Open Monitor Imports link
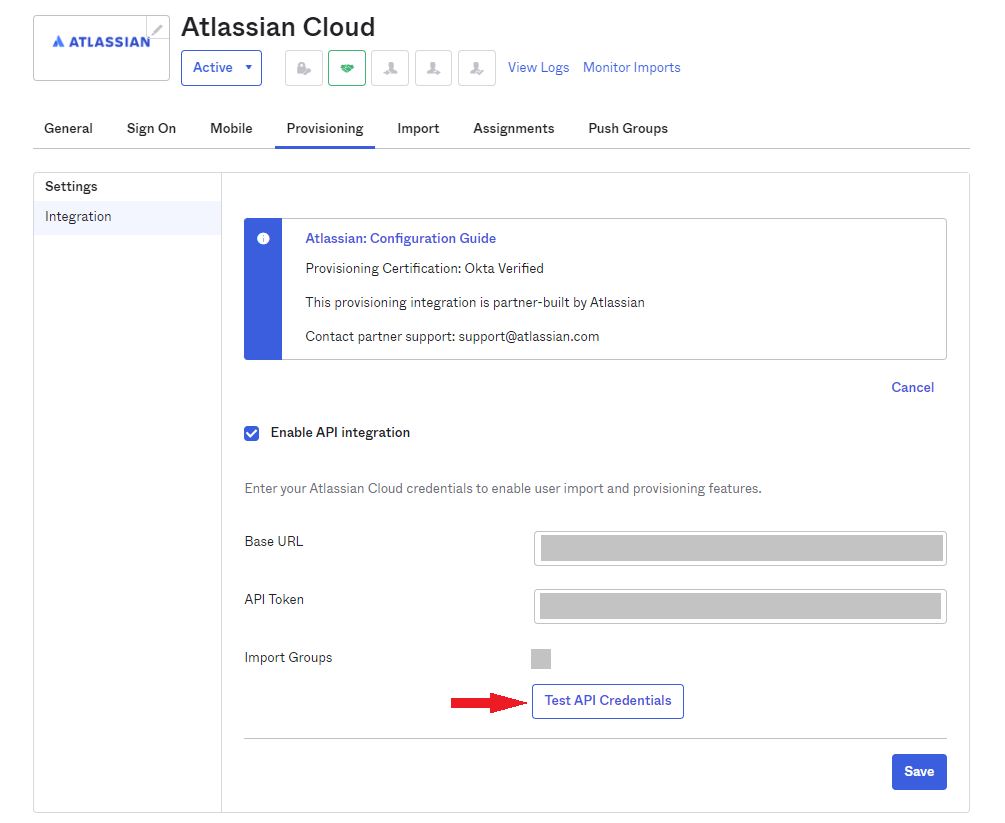This screenshot has width=1005, height=823. click(x=631, y=67)
